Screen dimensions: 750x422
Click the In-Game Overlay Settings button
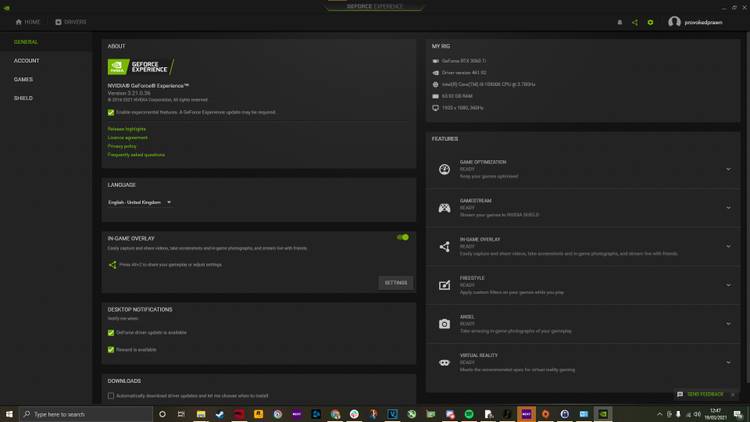click(396, 283)
